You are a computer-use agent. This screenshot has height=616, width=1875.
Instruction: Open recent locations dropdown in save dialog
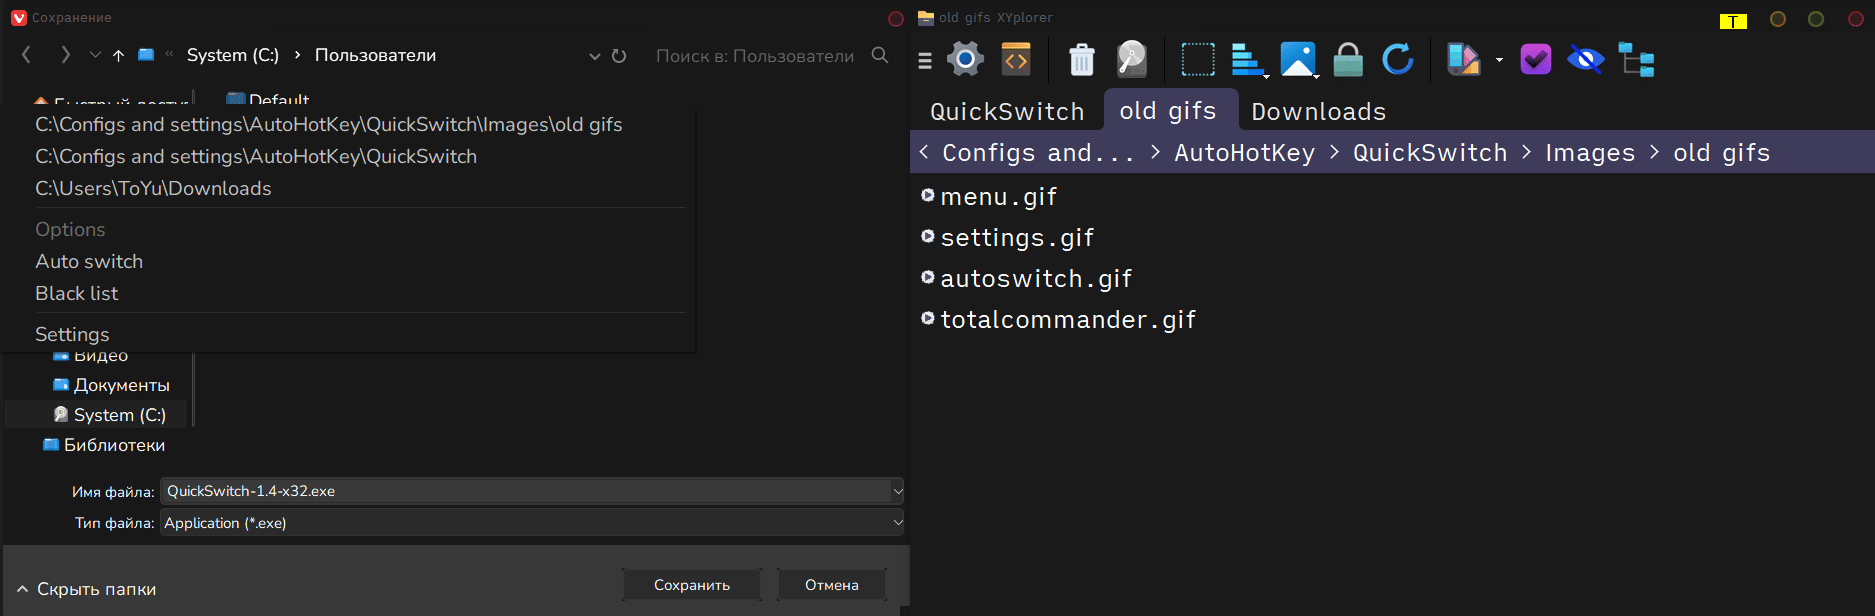point(95,55)
